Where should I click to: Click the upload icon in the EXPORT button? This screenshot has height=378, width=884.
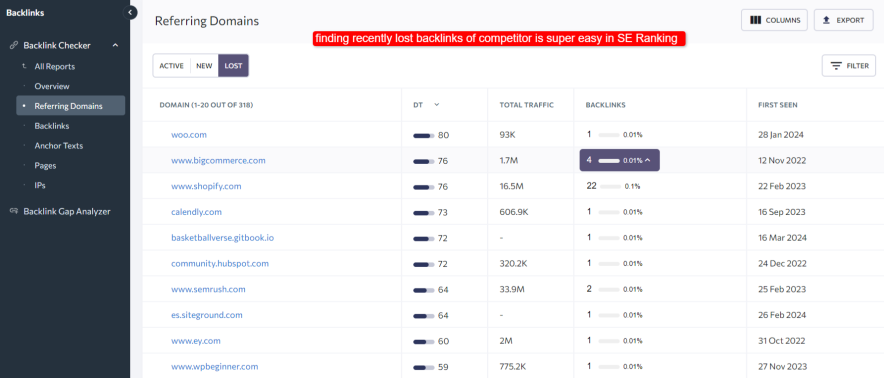click(826, 20)
